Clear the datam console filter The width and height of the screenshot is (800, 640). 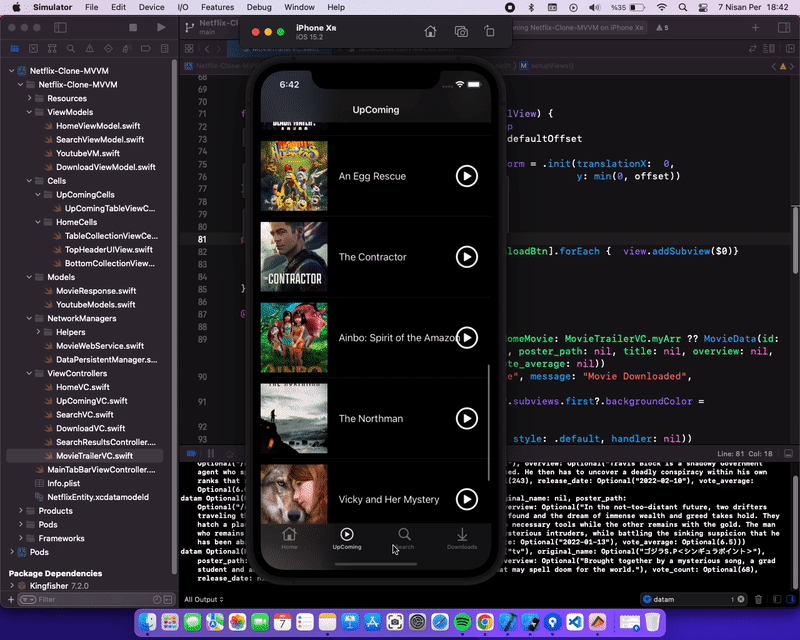(x=741, y=599)
